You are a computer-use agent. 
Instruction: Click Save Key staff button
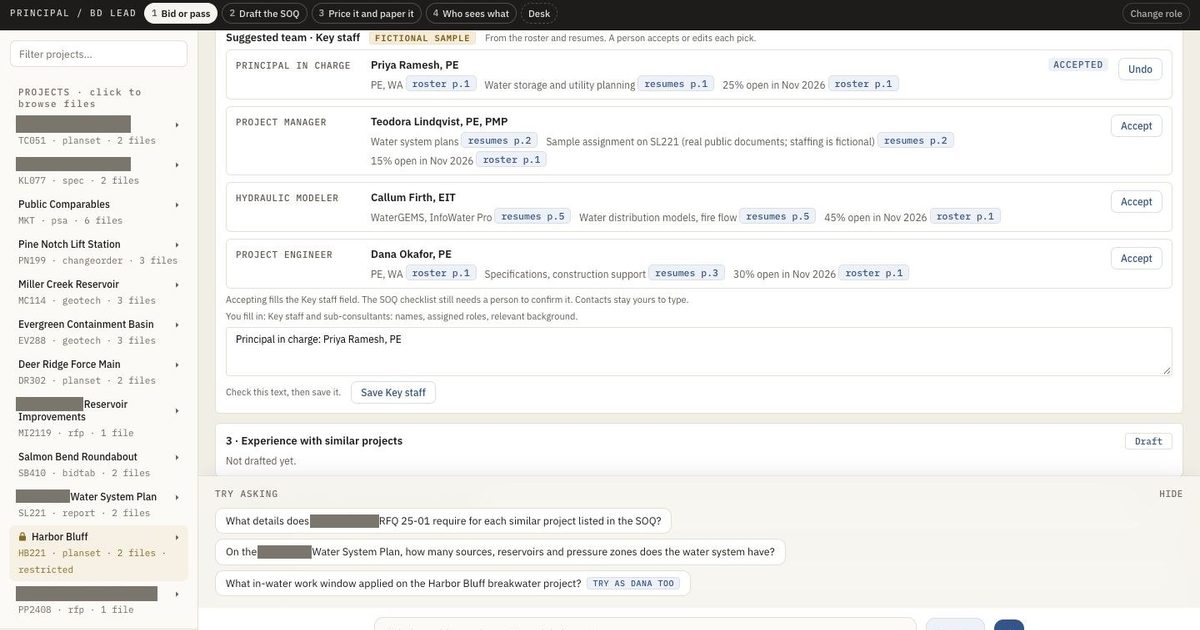393,392
